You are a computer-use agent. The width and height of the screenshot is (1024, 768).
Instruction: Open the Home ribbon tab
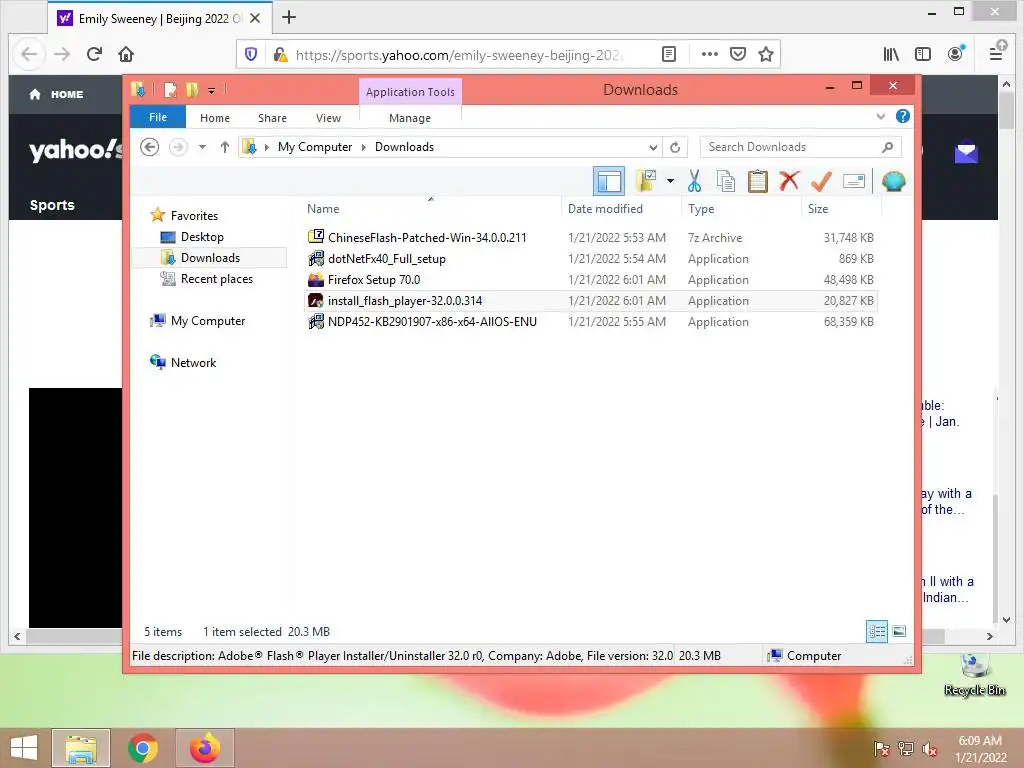click(215, 118)
